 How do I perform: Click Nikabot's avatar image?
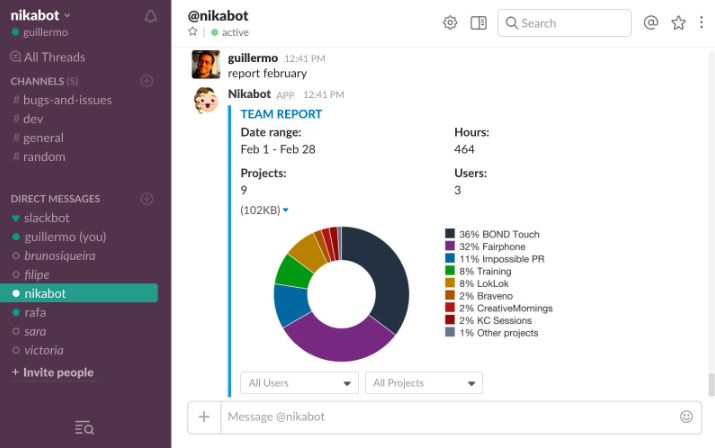(x=206, y=100)
